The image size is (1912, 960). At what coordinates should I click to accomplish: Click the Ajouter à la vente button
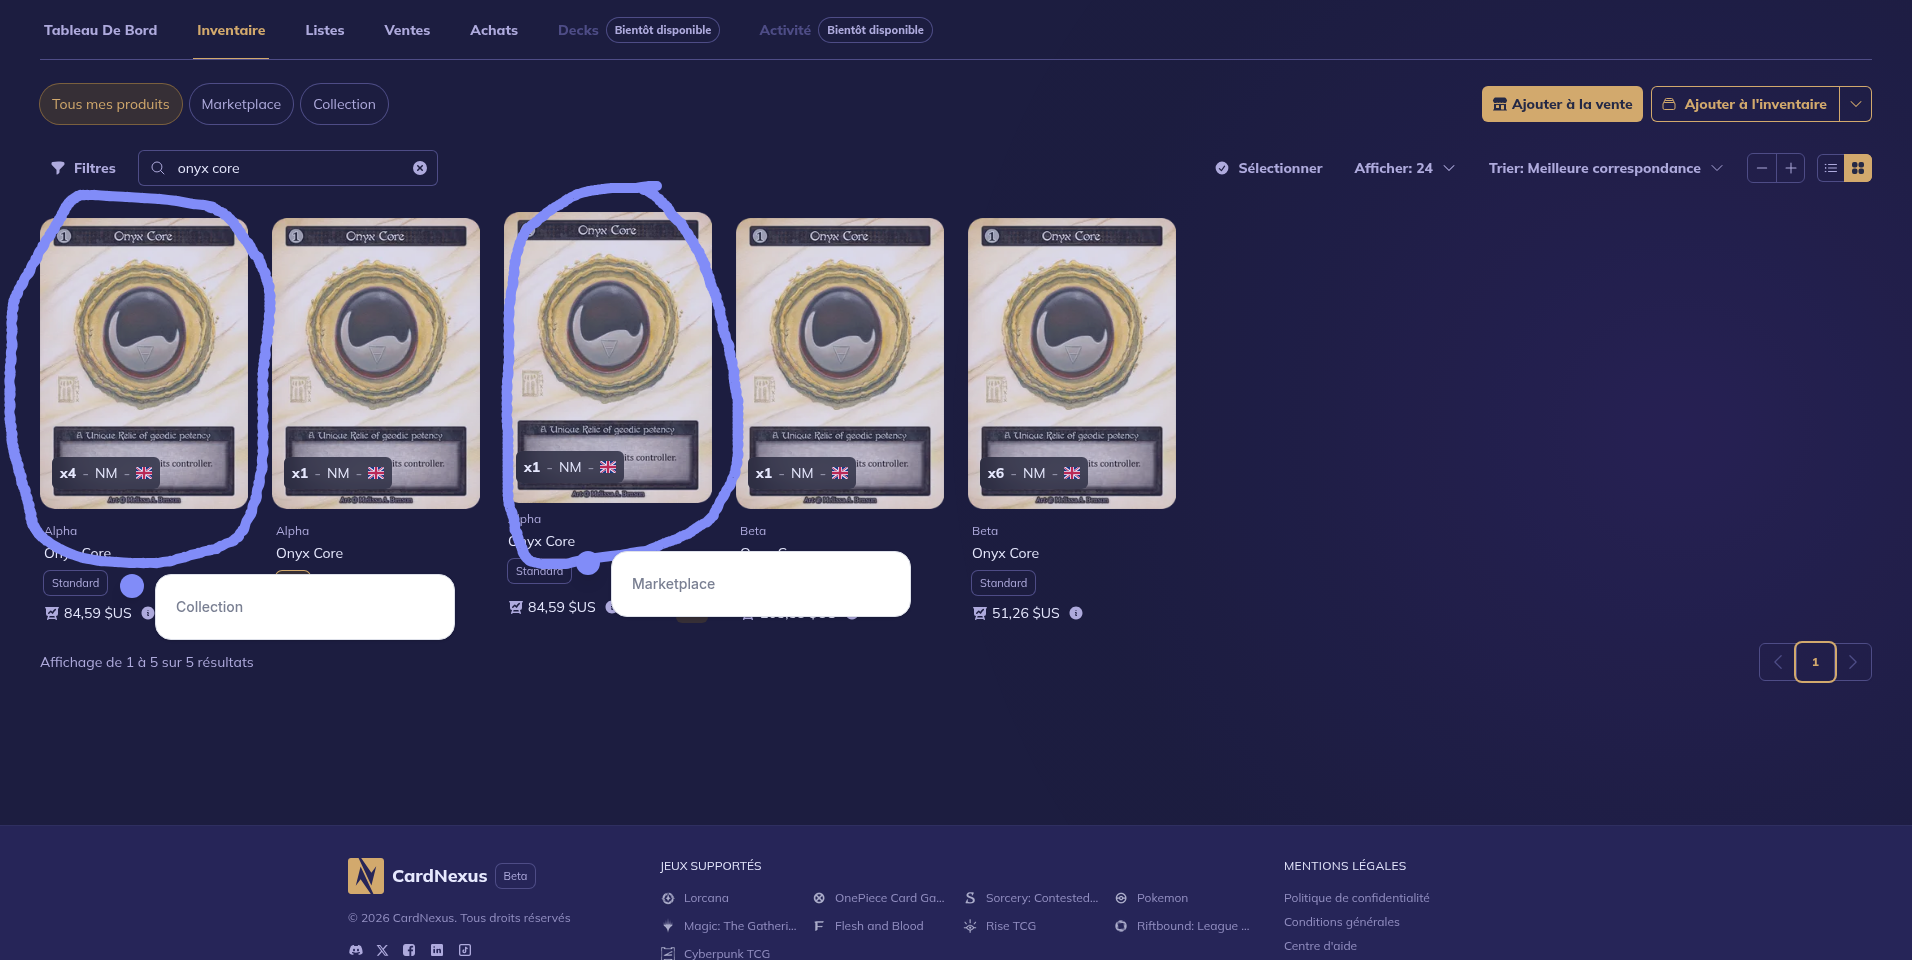click(x=1562, y=104)
